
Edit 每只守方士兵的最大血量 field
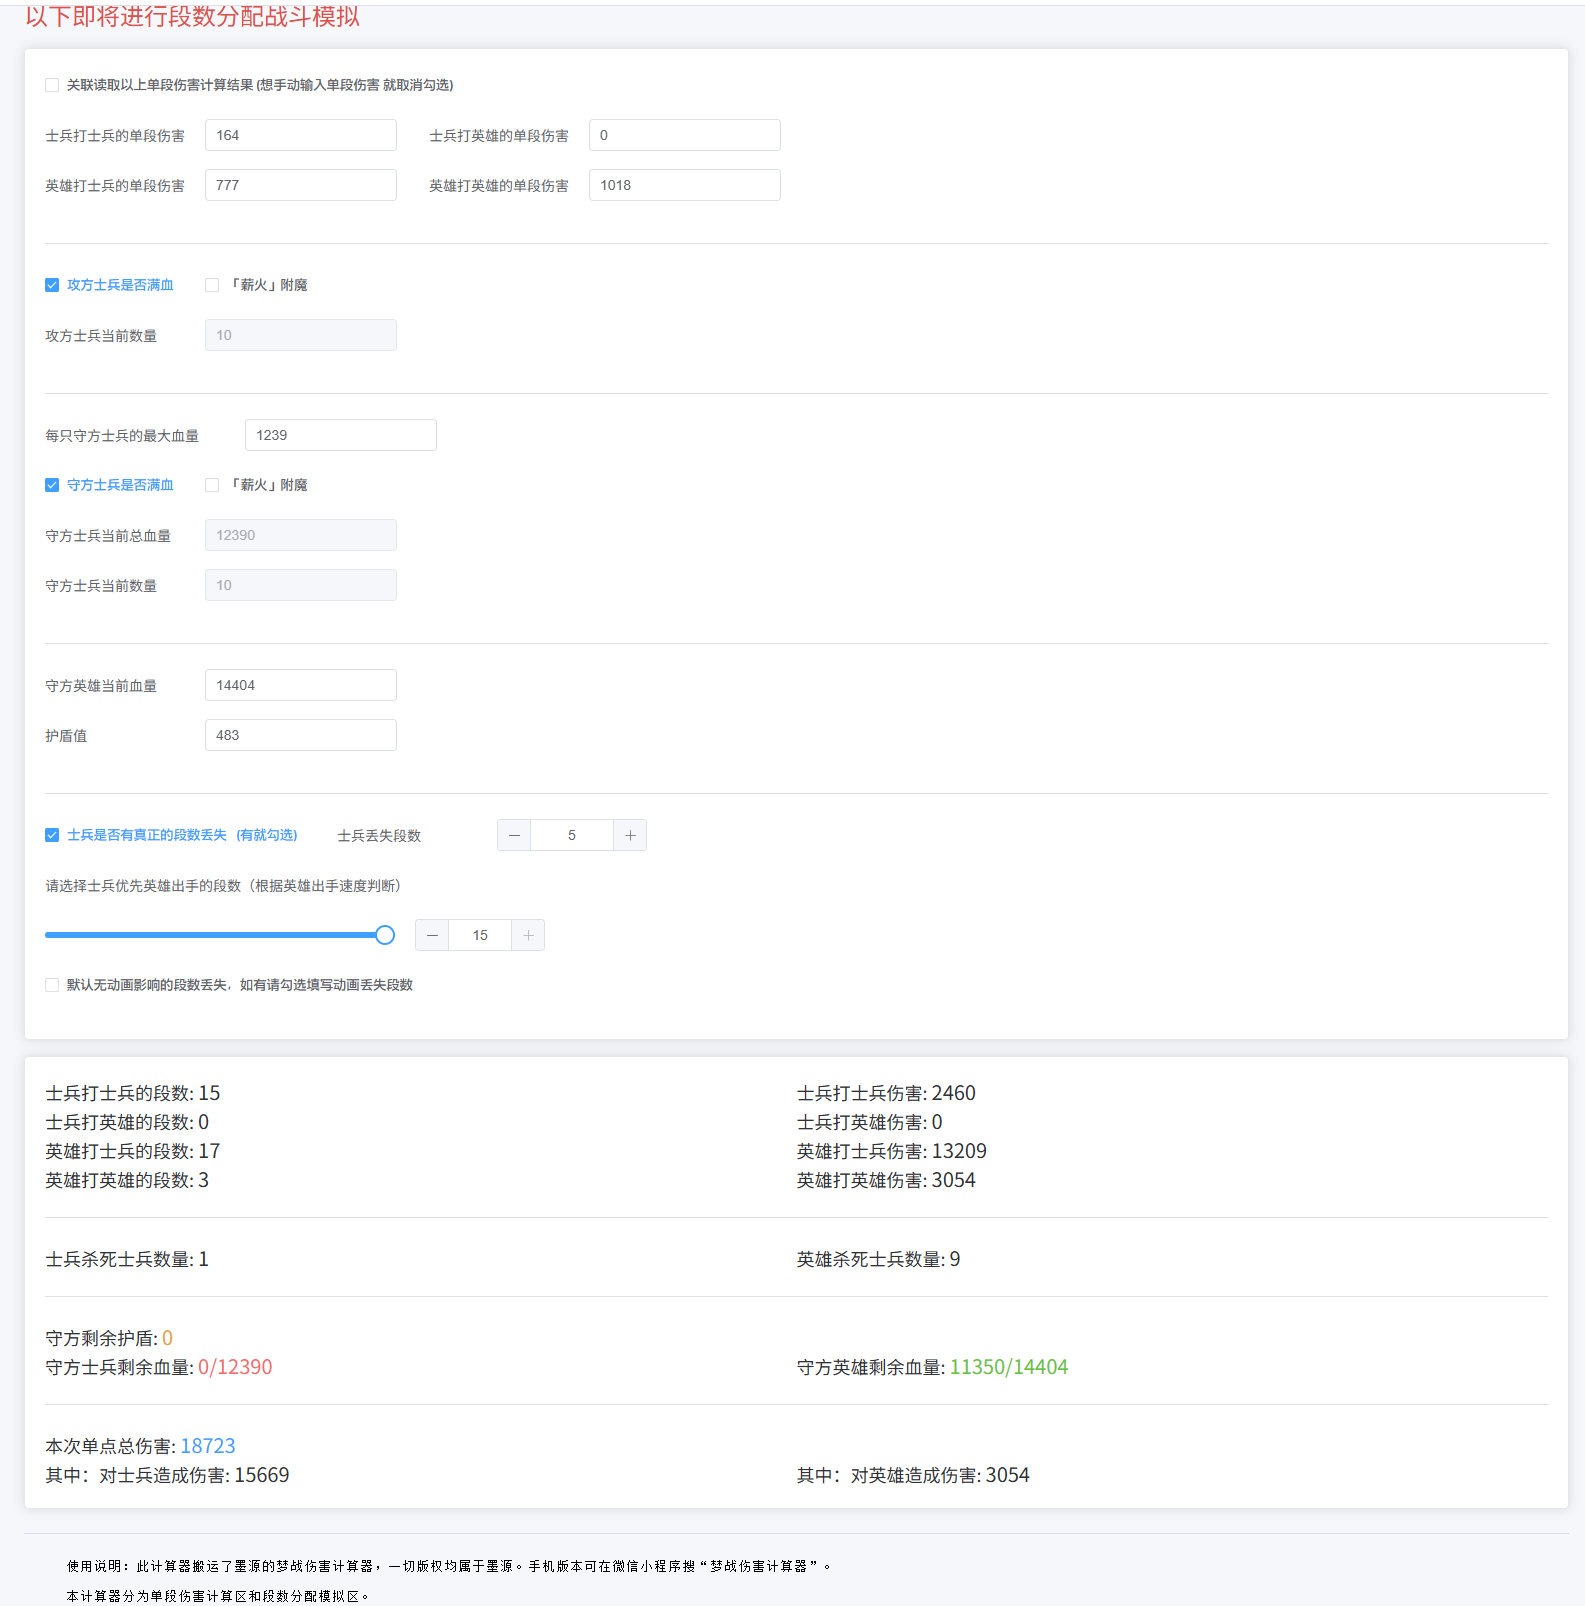coord(341,435)
